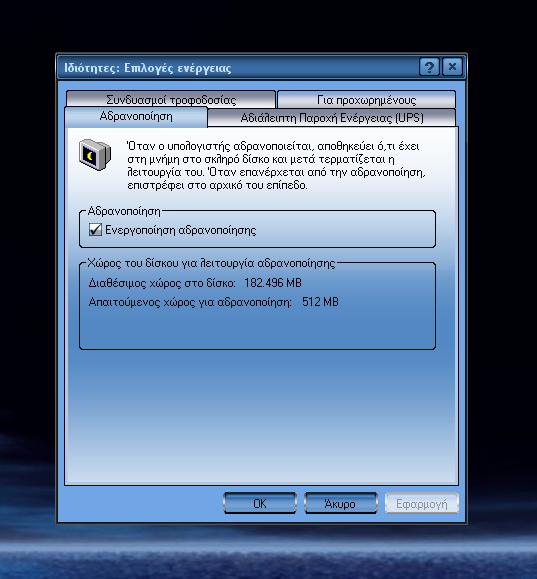Click the Απαιτούμενος χώρος για αδρανοποίηση label
537x579 pixels.
(190, 302)
